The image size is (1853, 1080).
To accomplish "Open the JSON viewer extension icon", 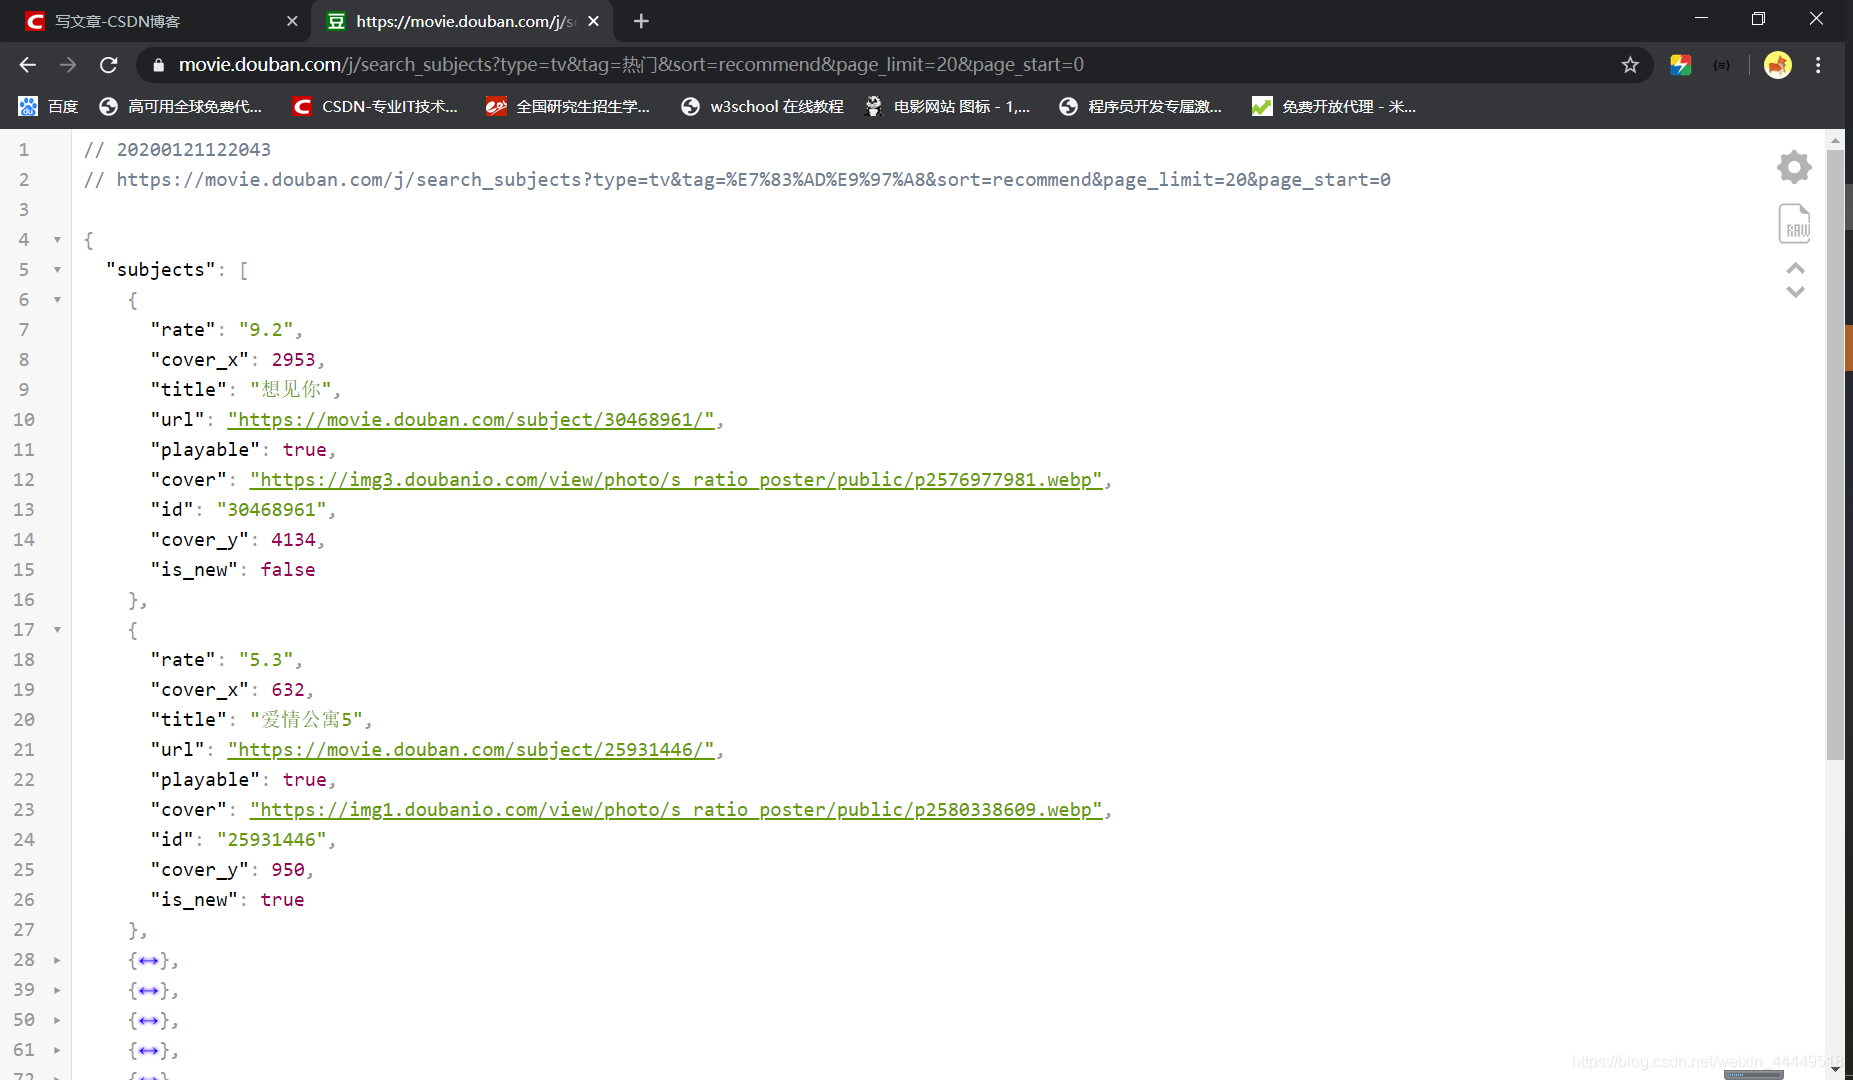I will click(1722, 65).
